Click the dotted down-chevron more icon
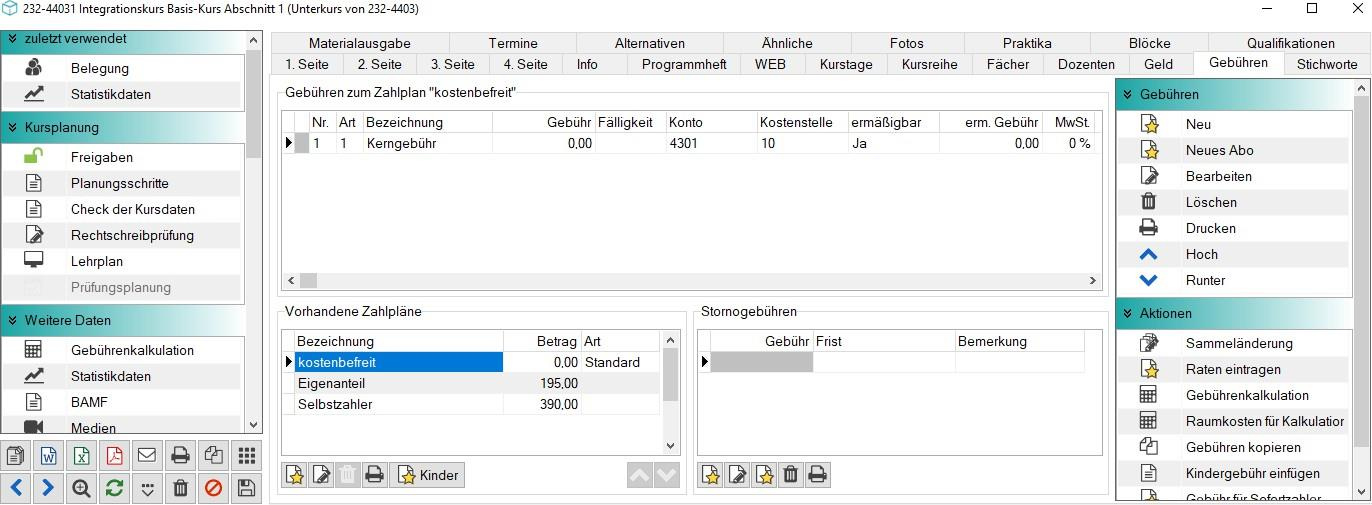The image size is (1372, 505). click(x=147, y=488)
